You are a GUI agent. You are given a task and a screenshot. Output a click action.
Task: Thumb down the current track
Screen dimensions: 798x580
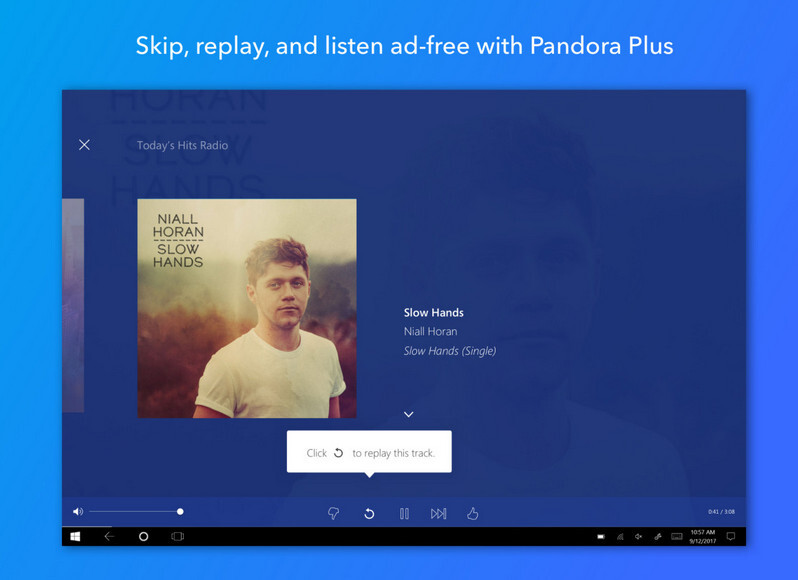pyautogui.click(x=333, y=513)
